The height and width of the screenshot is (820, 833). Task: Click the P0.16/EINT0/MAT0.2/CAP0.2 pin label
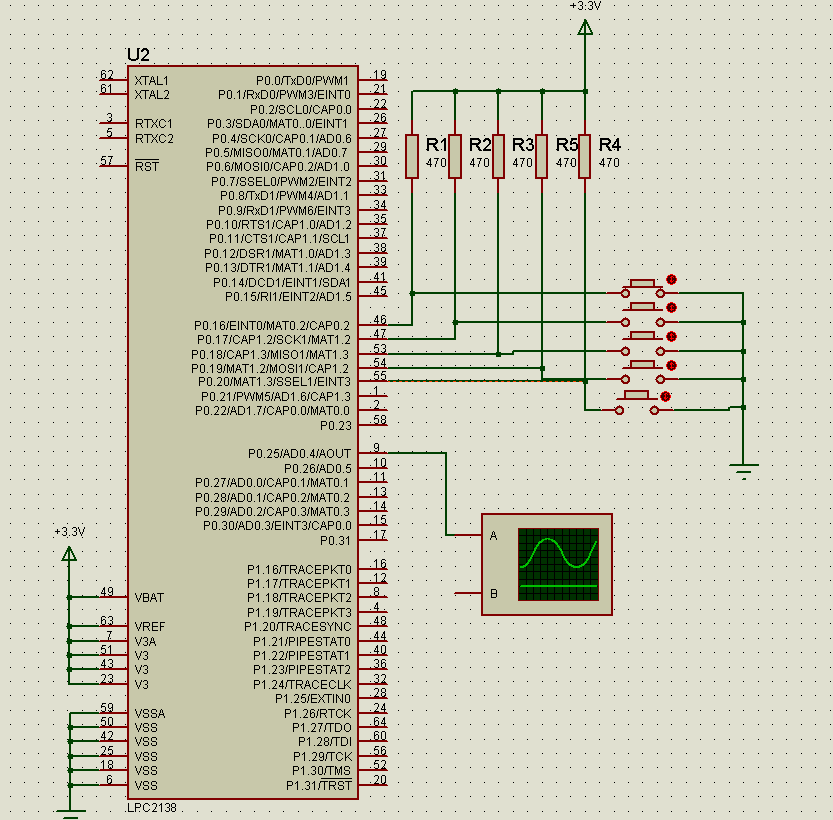(x=272, y=326)
